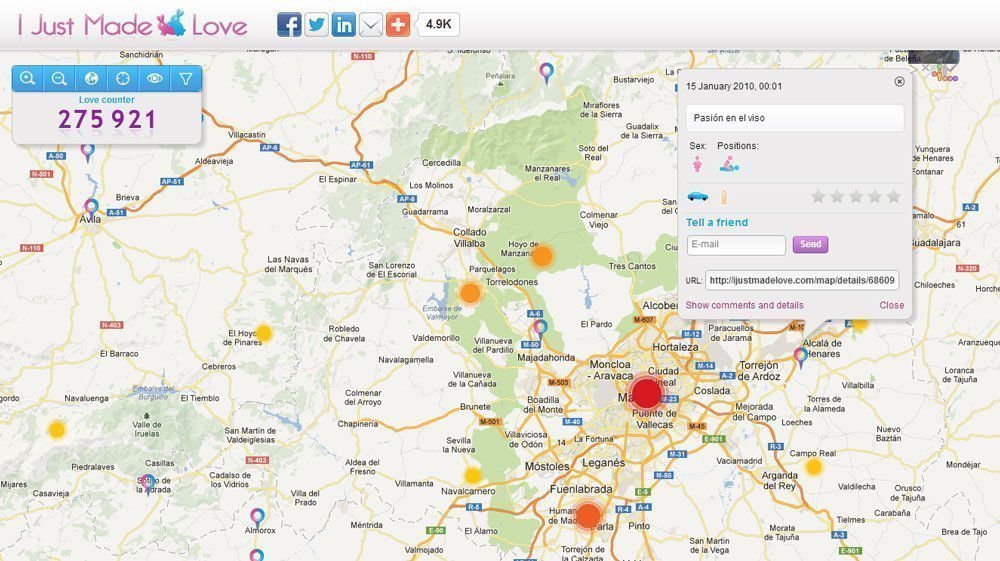Open the map filter funnel icon
The width and height of the screenshot is (1000, 561).
tap(186, 78)
